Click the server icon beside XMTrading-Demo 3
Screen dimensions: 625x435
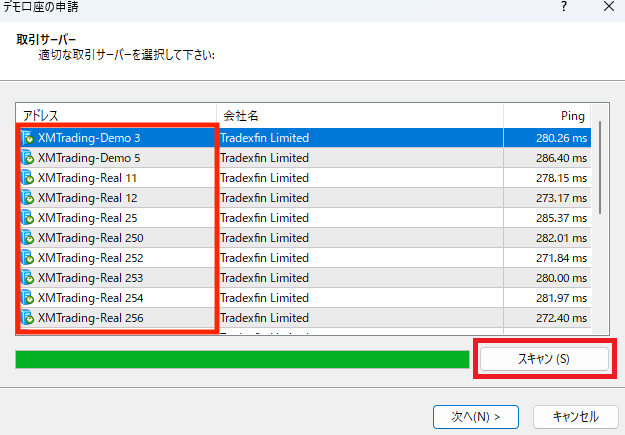click(28, 138)
